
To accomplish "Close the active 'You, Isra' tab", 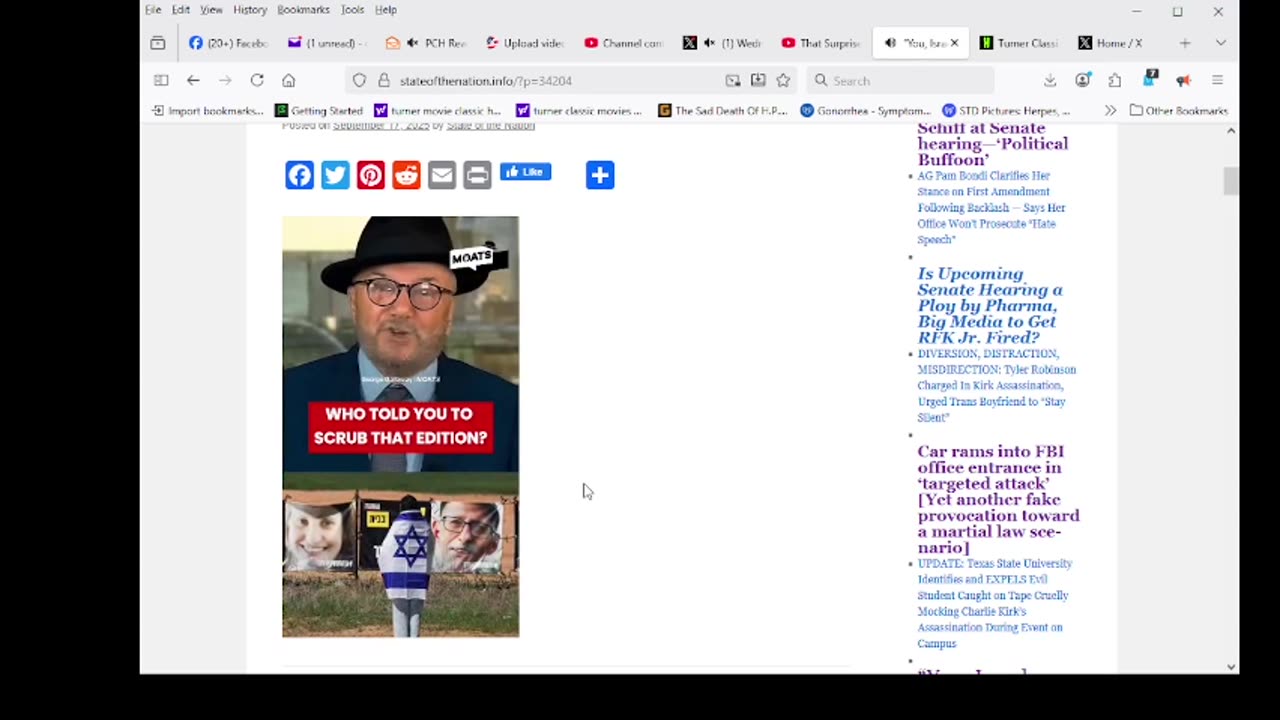I will pyautogui.click(x=954, y=43).
